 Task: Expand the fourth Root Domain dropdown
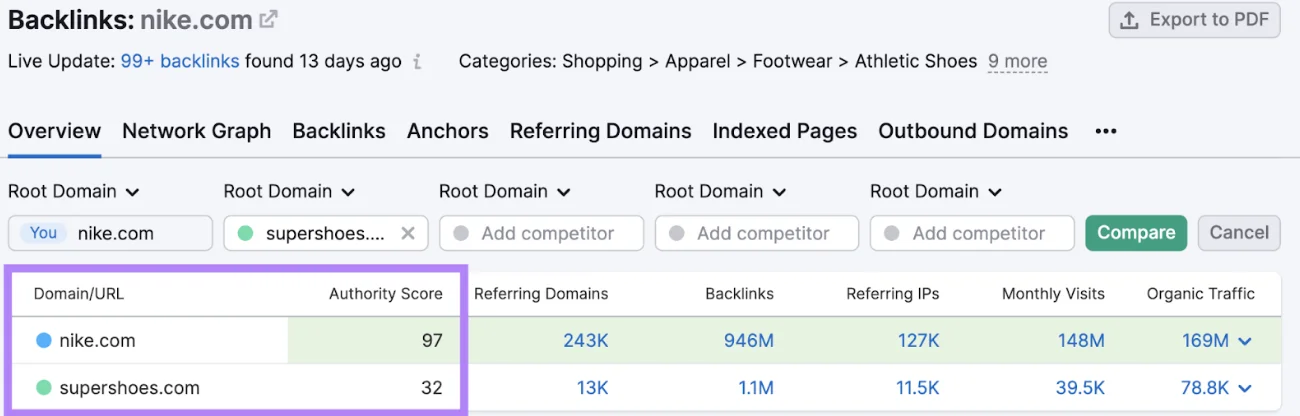click(721, 191)
